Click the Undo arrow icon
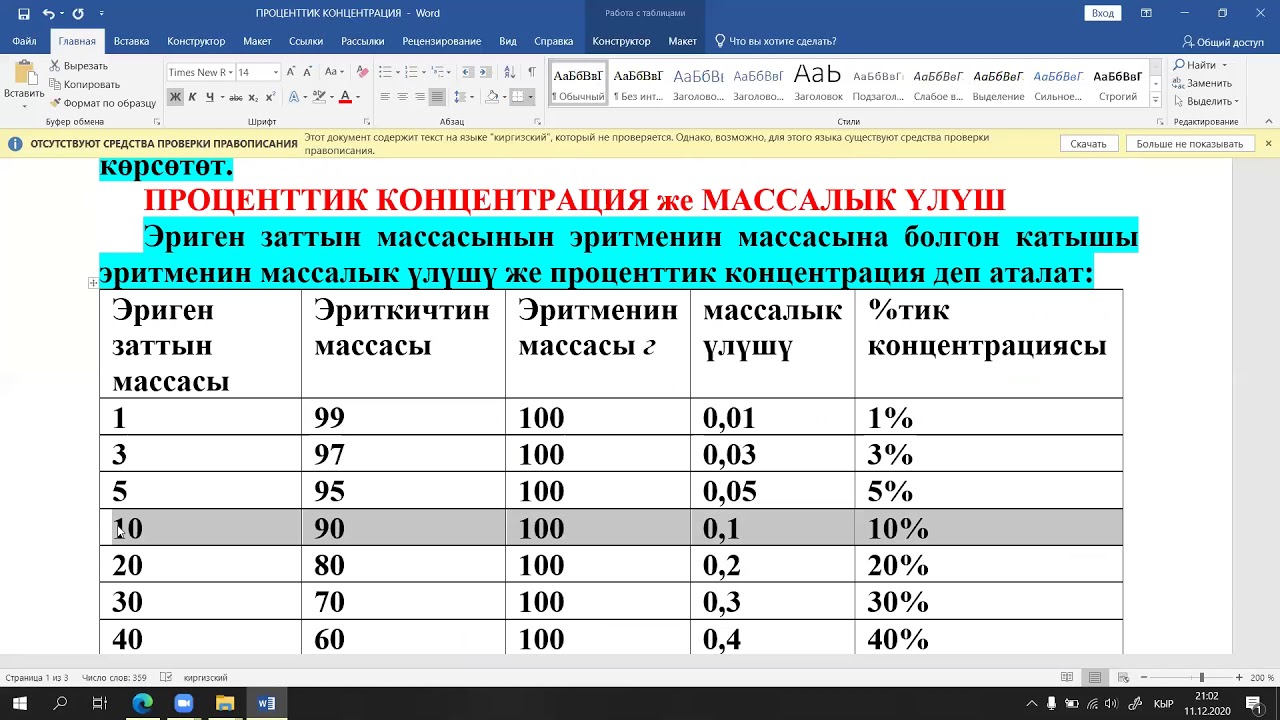 [x=48, y=14]
